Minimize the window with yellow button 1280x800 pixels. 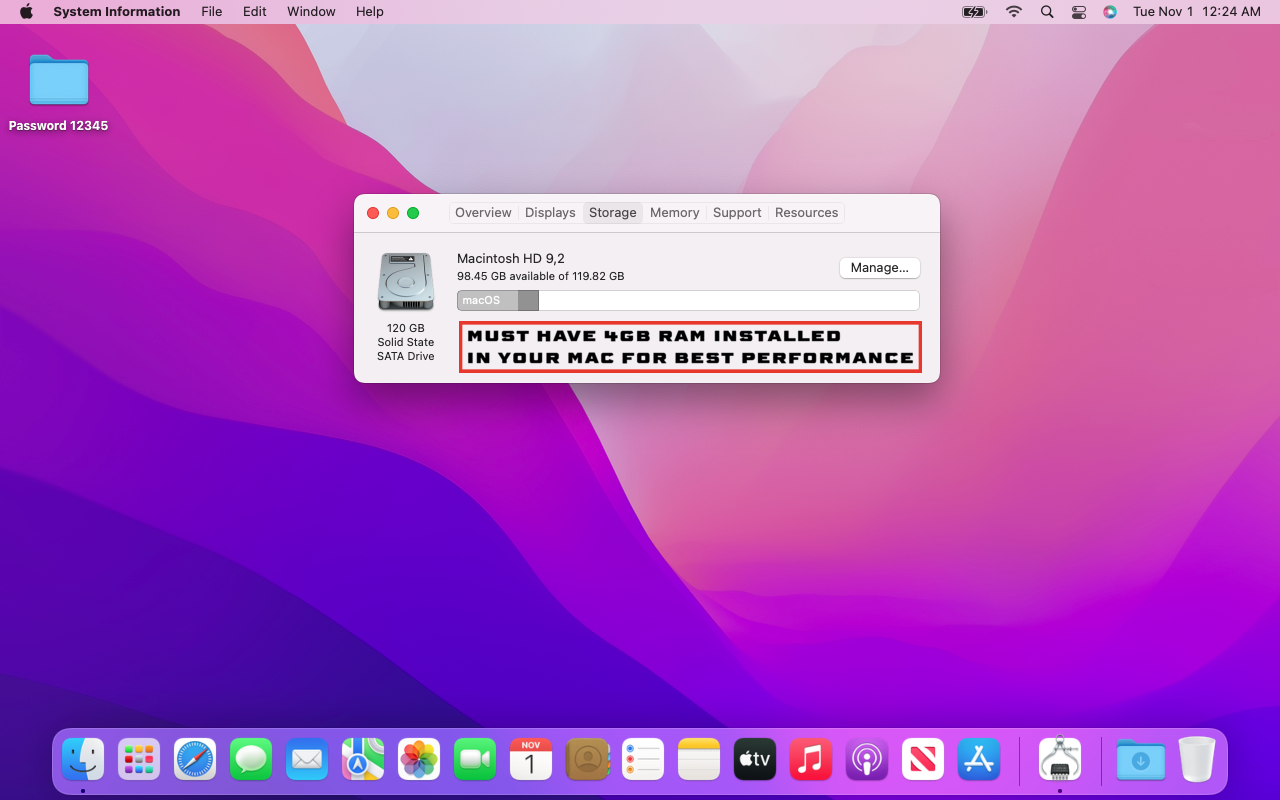393,213
